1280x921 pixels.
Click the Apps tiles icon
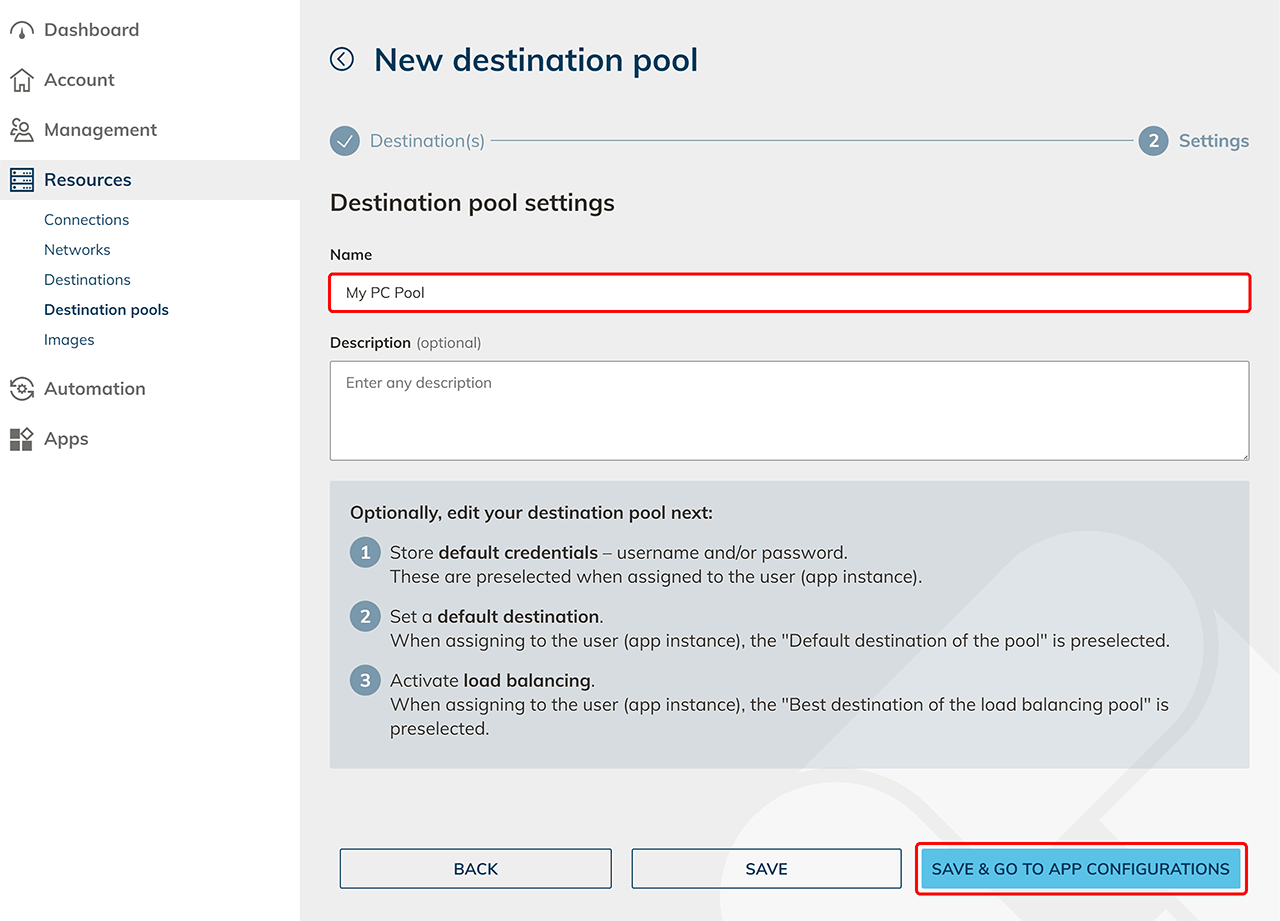(22, 439)
